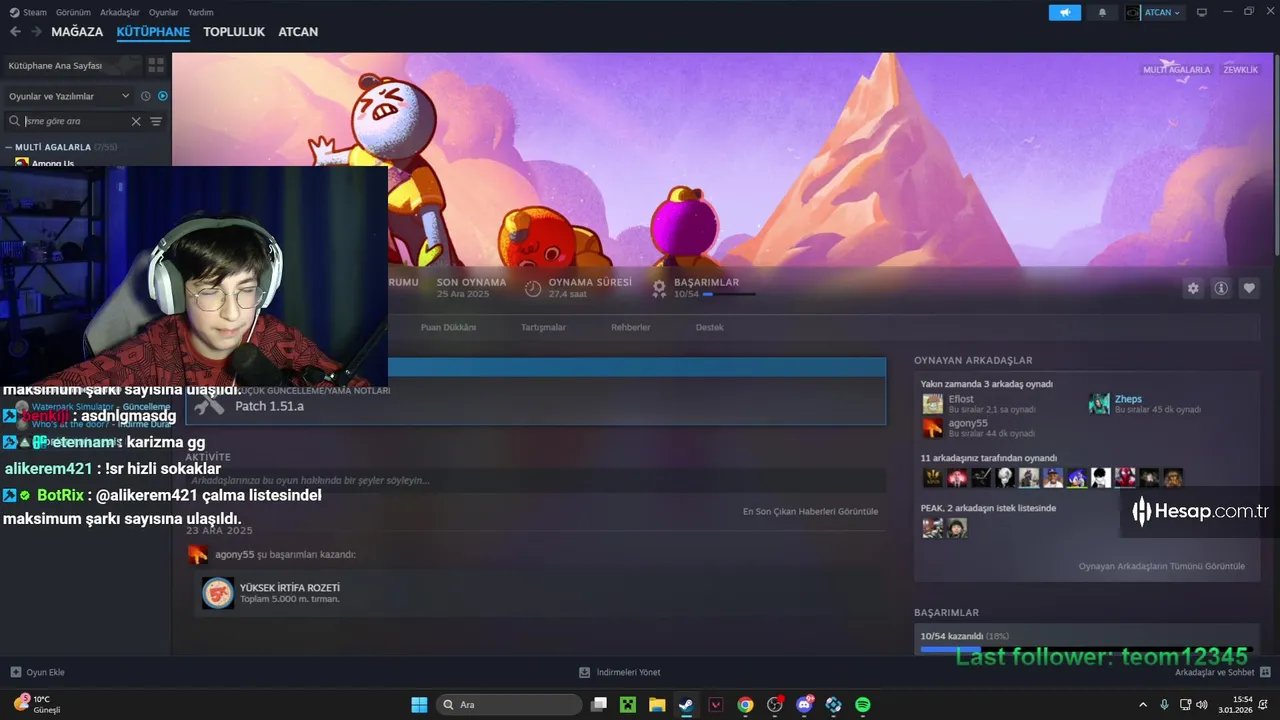
Task: Open Kütüphane Ana Sayfası
Action: 56,65
